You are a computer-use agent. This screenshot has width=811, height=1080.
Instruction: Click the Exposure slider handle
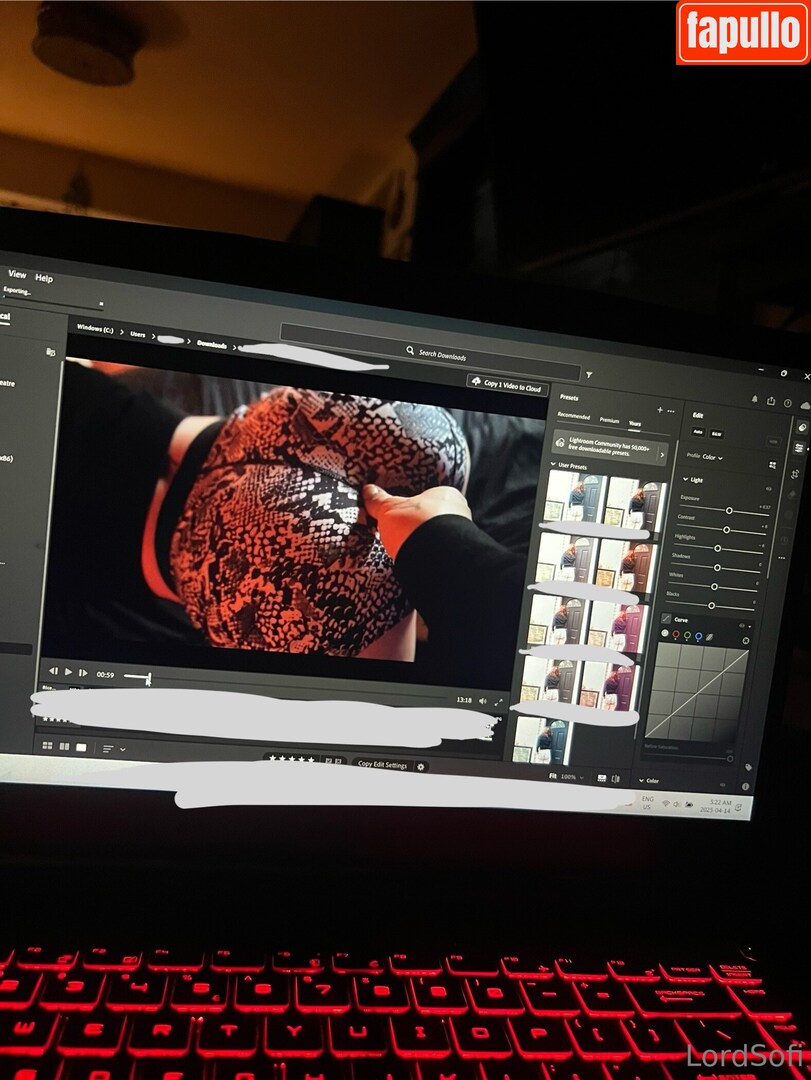[x=729, y=510]
